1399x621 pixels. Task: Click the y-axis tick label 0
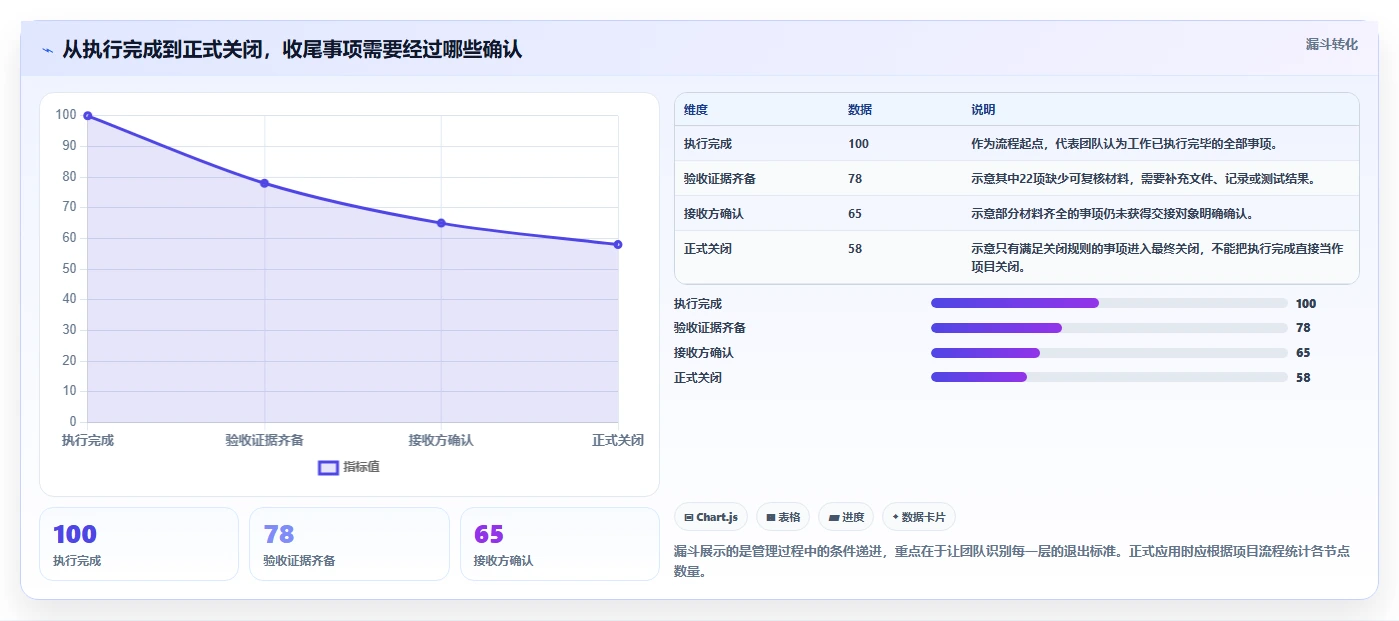tap(73, 422)
